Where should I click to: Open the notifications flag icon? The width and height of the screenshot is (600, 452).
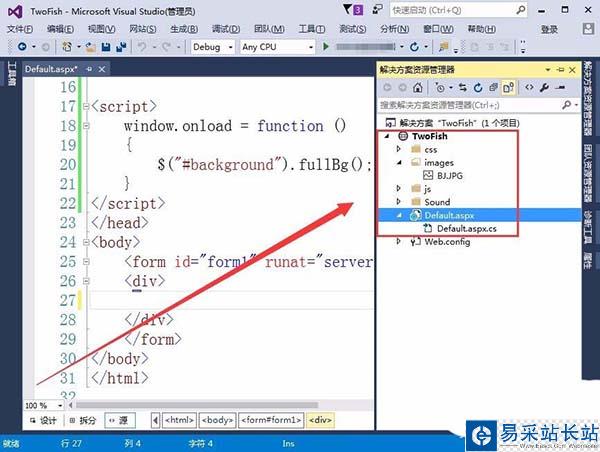pos(353,10)
